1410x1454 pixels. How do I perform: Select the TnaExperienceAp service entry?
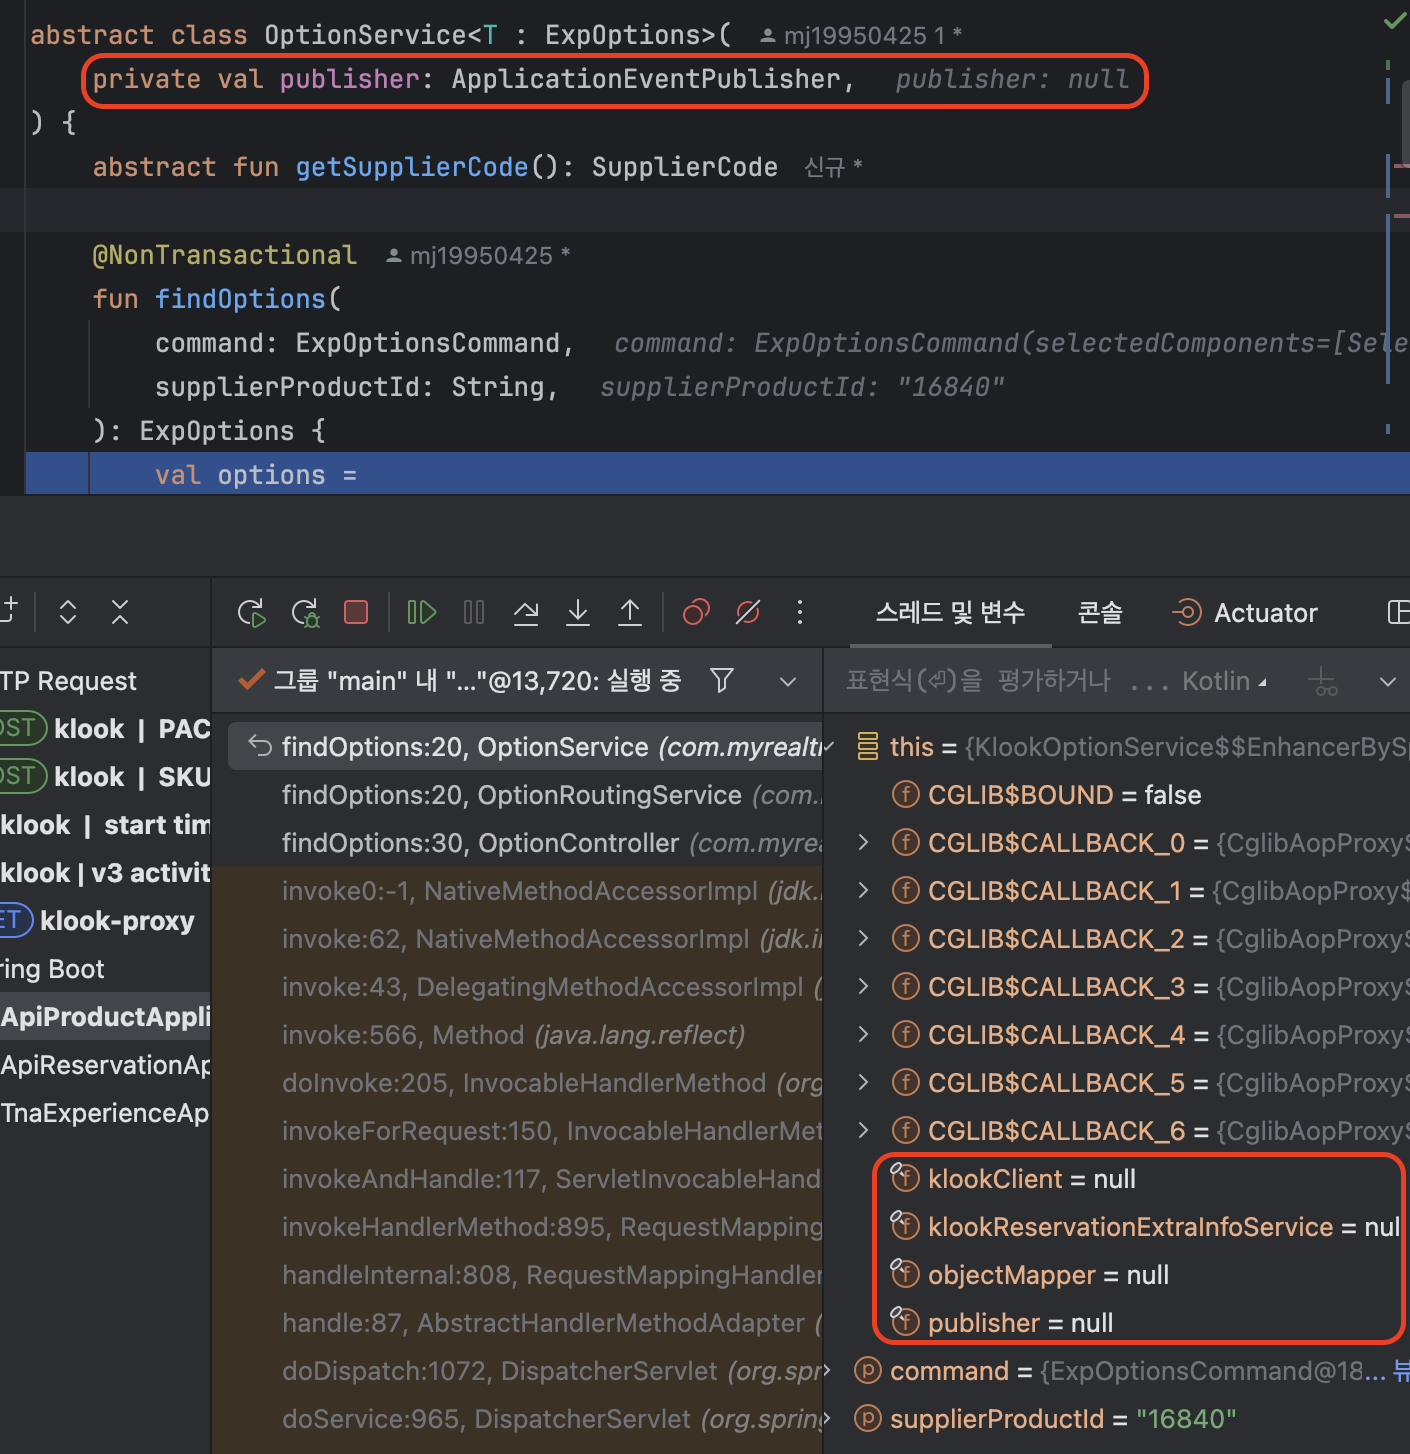click(x=105, y=1113)
